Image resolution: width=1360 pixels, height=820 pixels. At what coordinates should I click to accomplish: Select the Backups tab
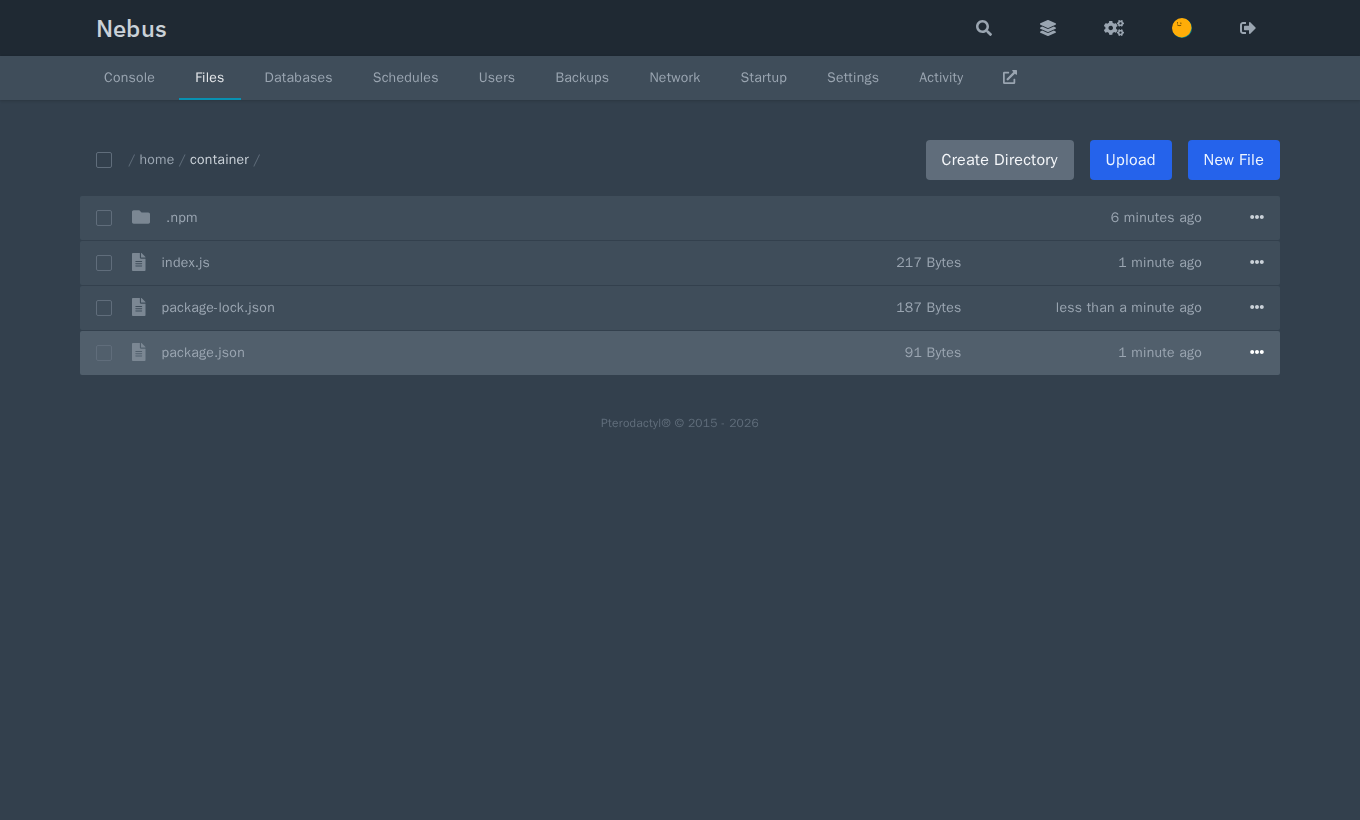click(582, 78)
